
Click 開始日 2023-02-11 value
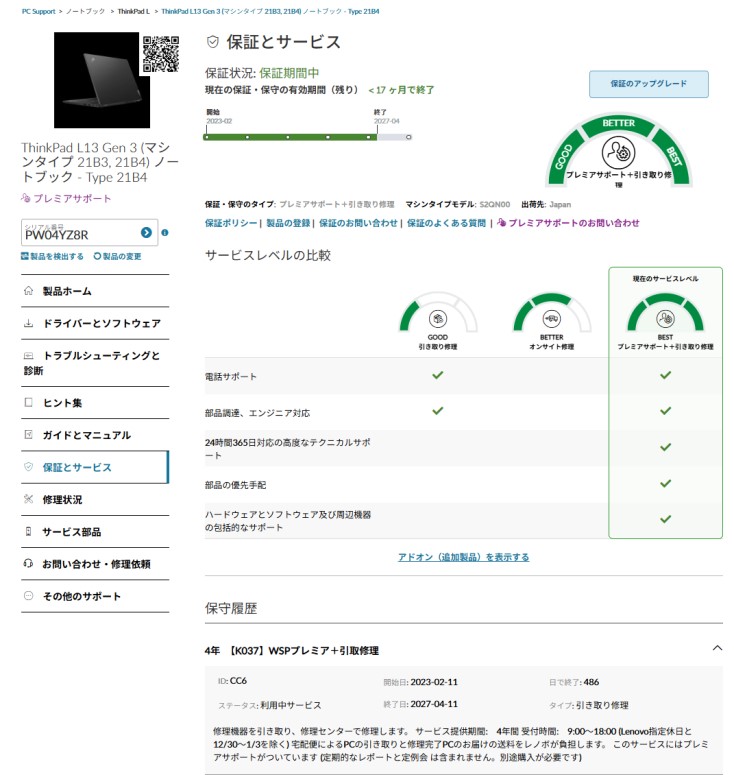tap(434, 682)
